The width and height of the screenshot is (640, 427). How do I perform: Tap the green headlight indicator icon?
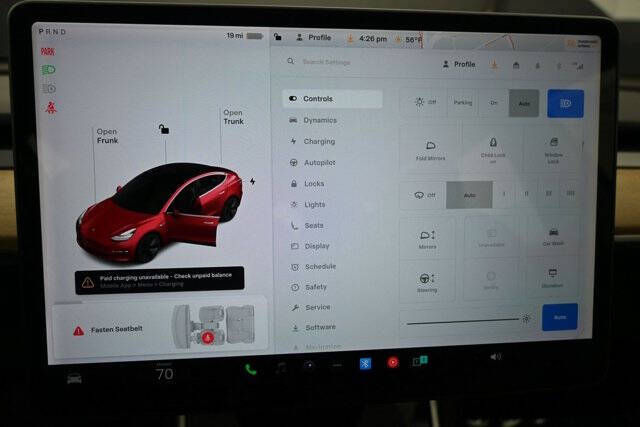click(48, 70)
